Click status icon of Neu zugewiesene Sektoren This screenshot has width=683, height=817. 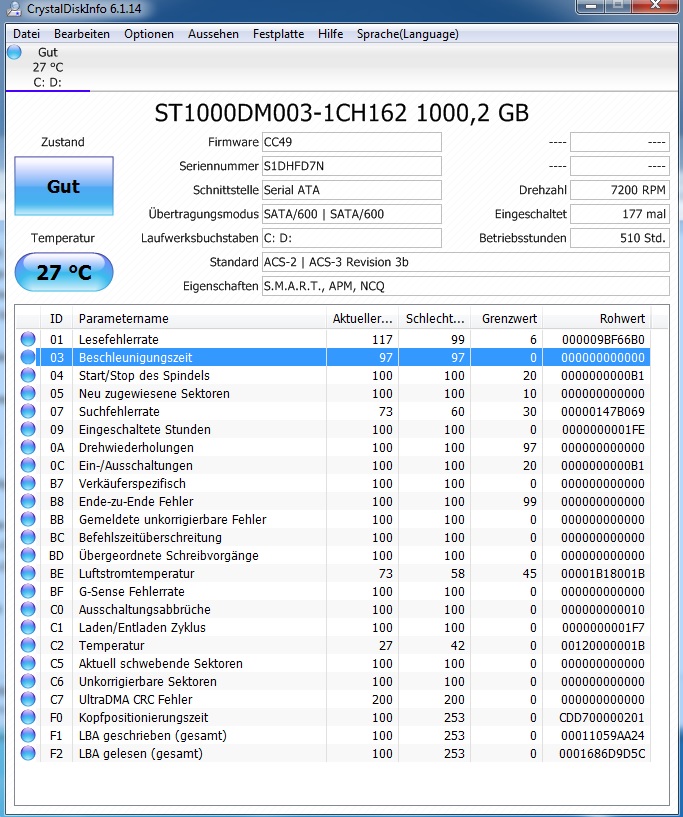tap(28, 393)
